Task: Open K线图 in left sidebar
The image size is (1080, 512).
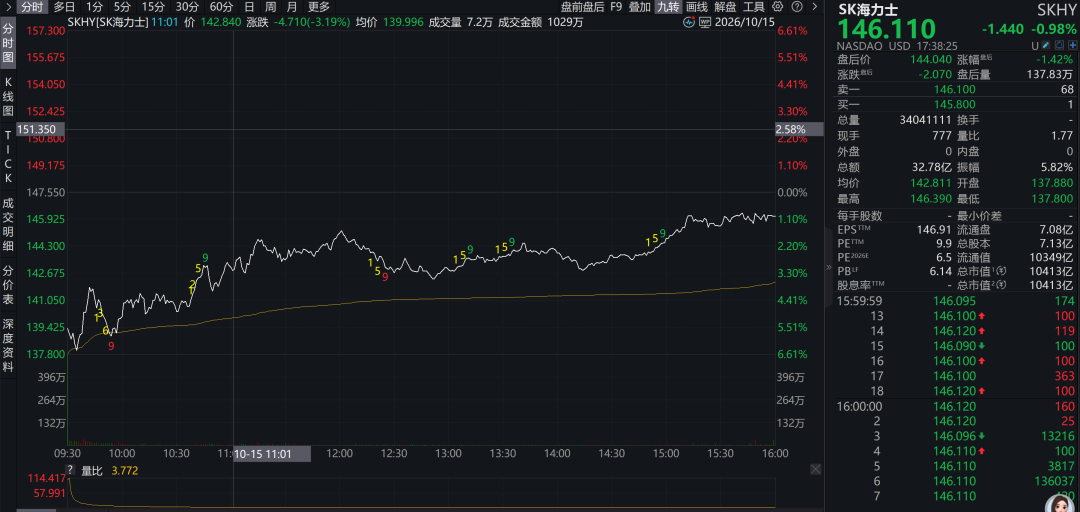Action: [8, 95]
